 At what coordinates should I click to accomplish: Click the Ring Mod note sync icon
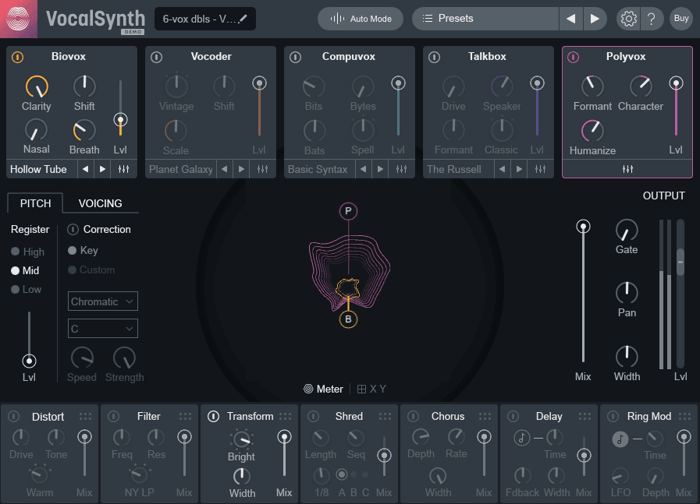tap(620, 439)
